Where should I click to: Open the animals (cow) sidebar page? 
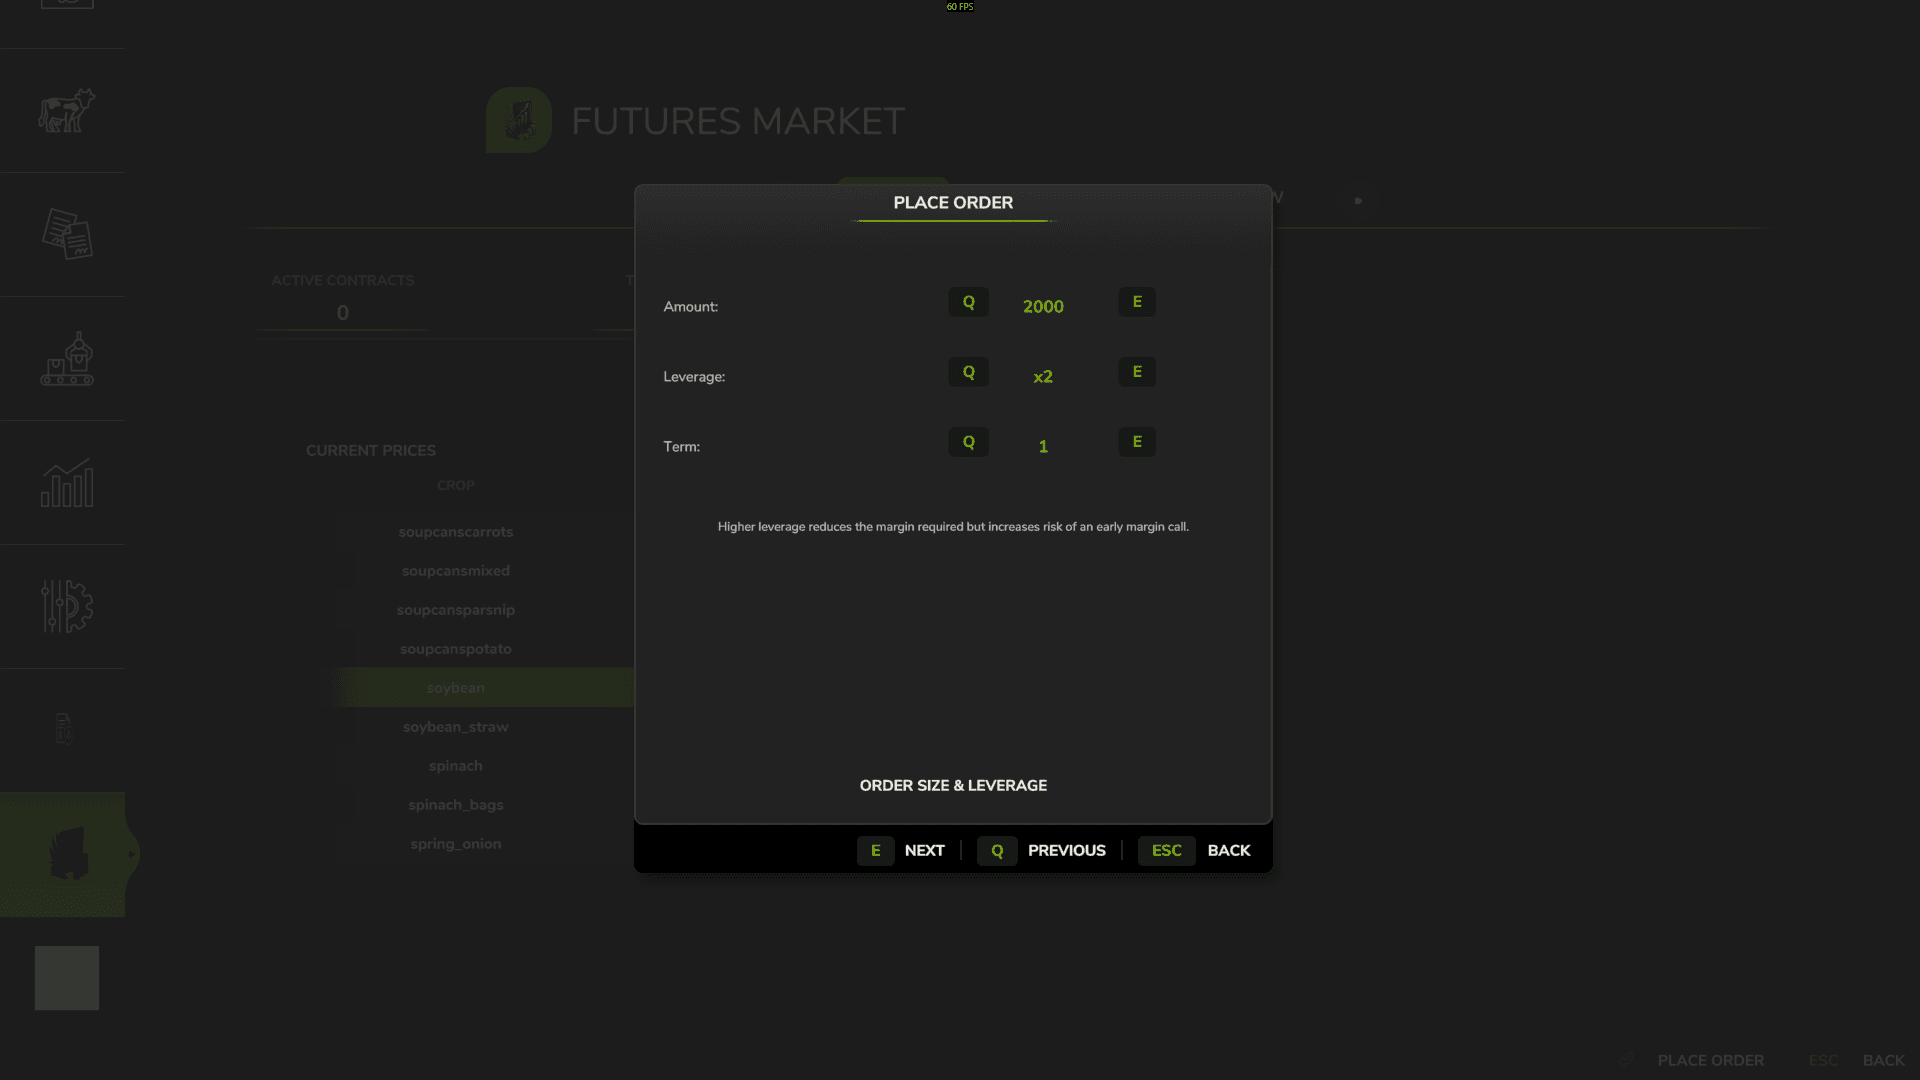[66, 110]
